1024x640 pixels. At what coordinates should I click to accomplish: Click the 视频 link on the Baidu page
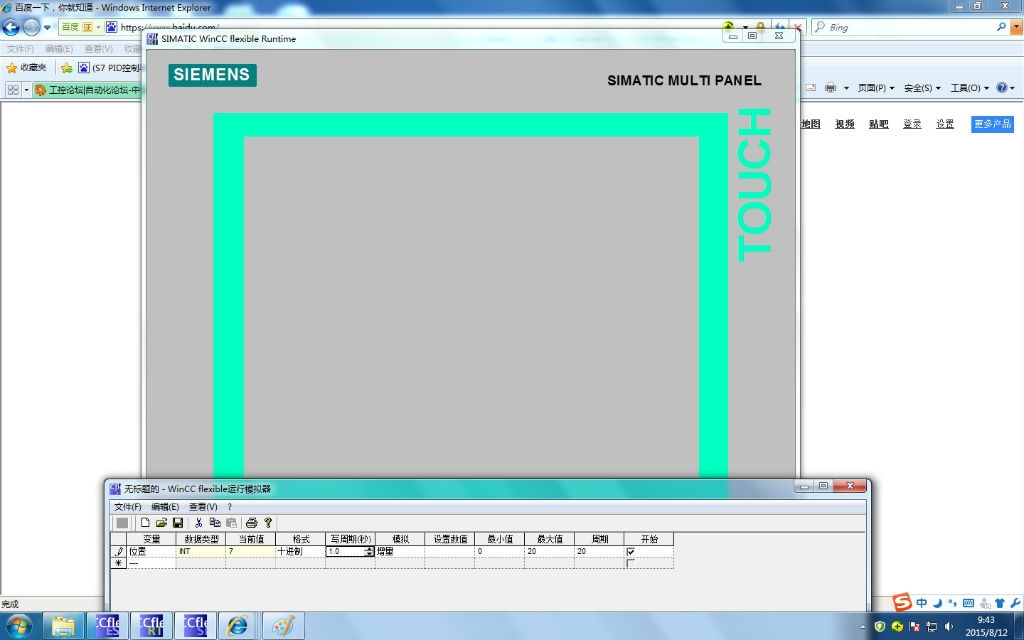coord(844,123)
